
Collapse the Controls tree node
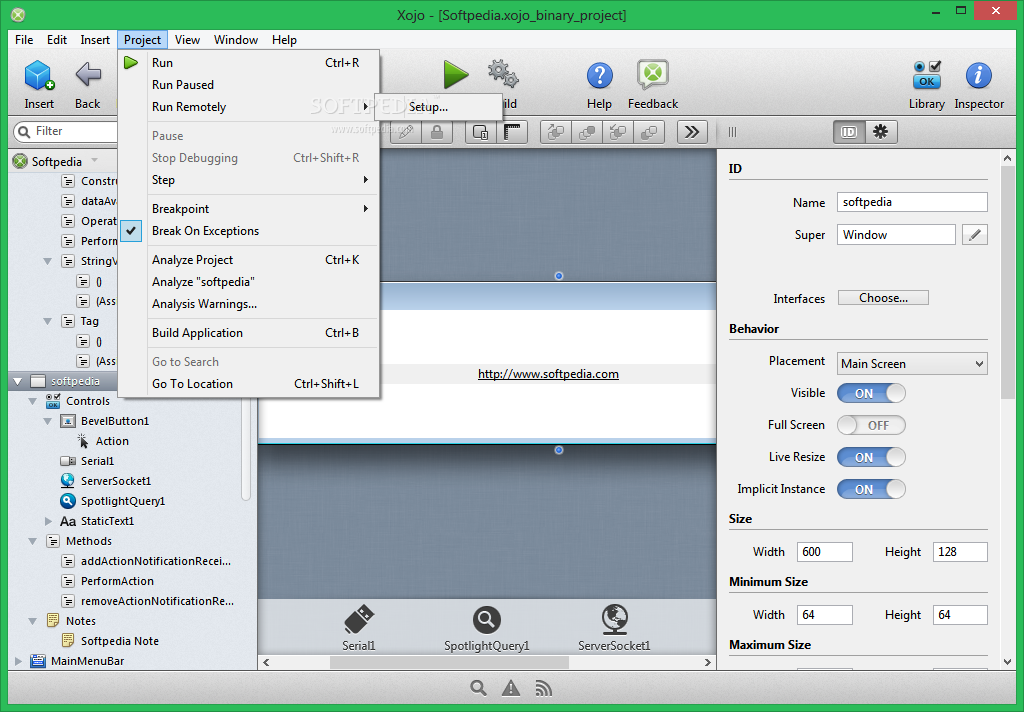[33, 401]
